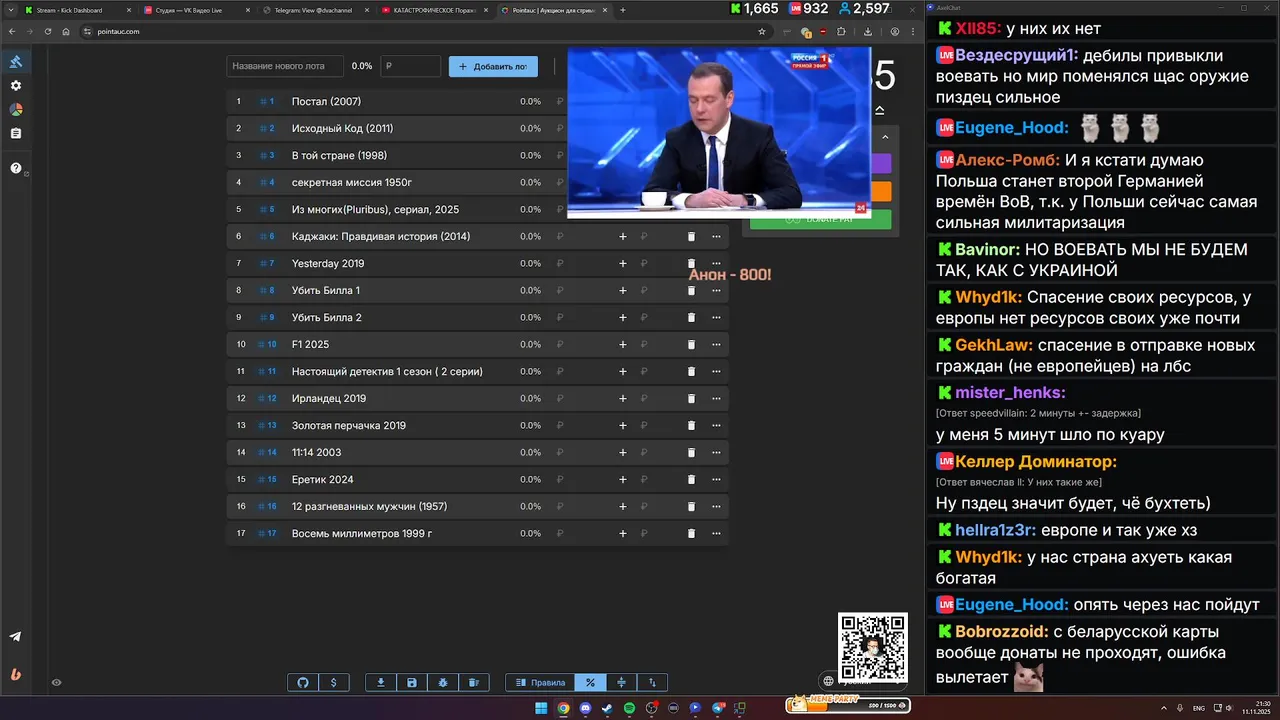The width and height of the screenshot is (1280, 720).
Task: Click the QR code image
Action: (873, 648)
